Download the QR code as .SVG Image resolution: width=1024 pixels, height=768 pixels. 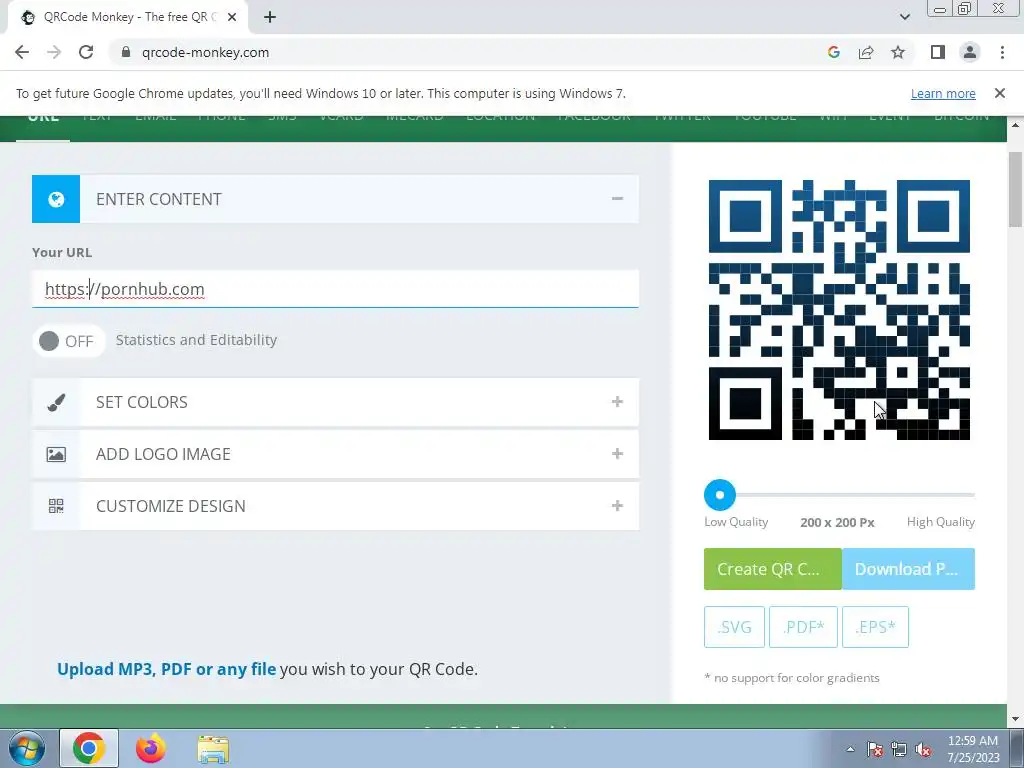pyautogui.click(x=734, y=627)
